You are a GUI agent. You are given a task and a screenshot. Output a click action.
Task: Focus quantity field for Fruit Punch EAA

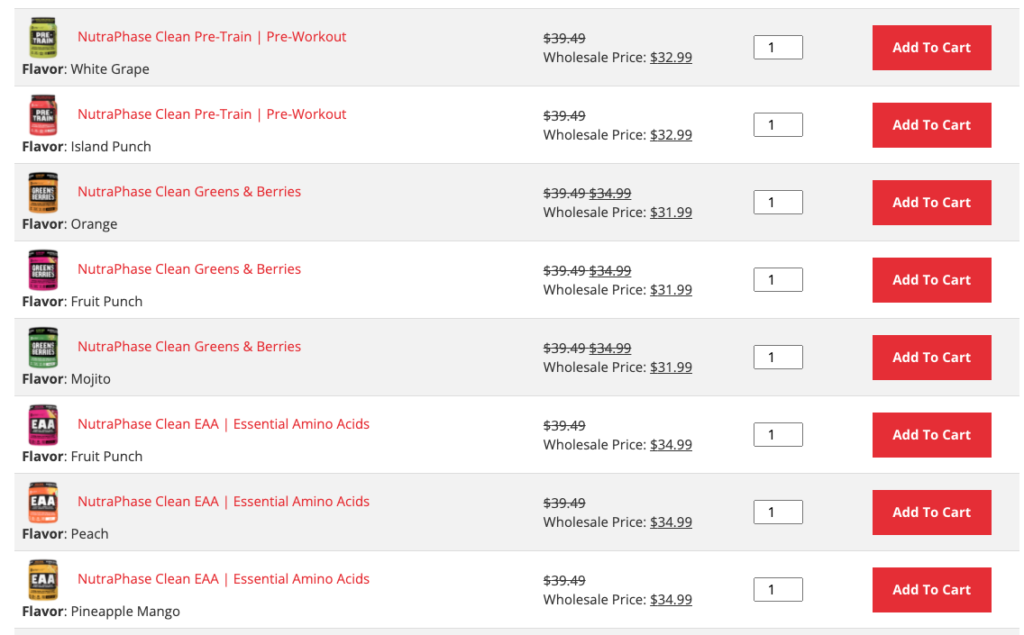click(778, 434)
